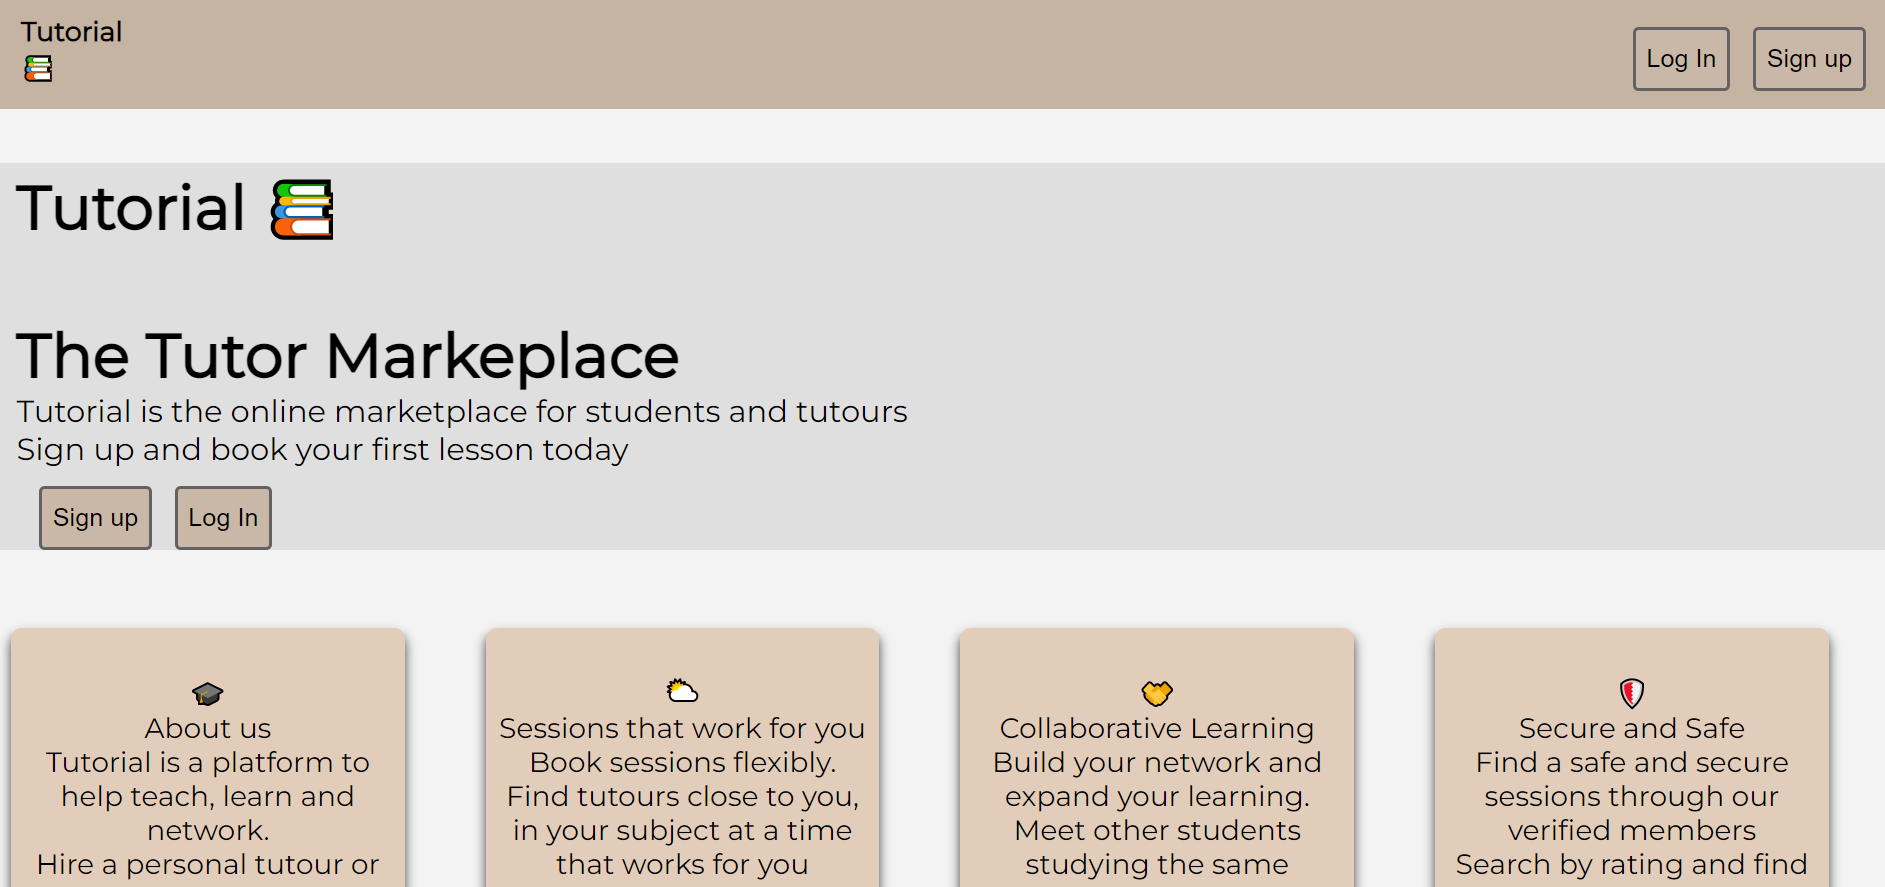Click the Book sessions flexibly text
The height and width of the screenshot is (887, 1885).
click(682, 762)
